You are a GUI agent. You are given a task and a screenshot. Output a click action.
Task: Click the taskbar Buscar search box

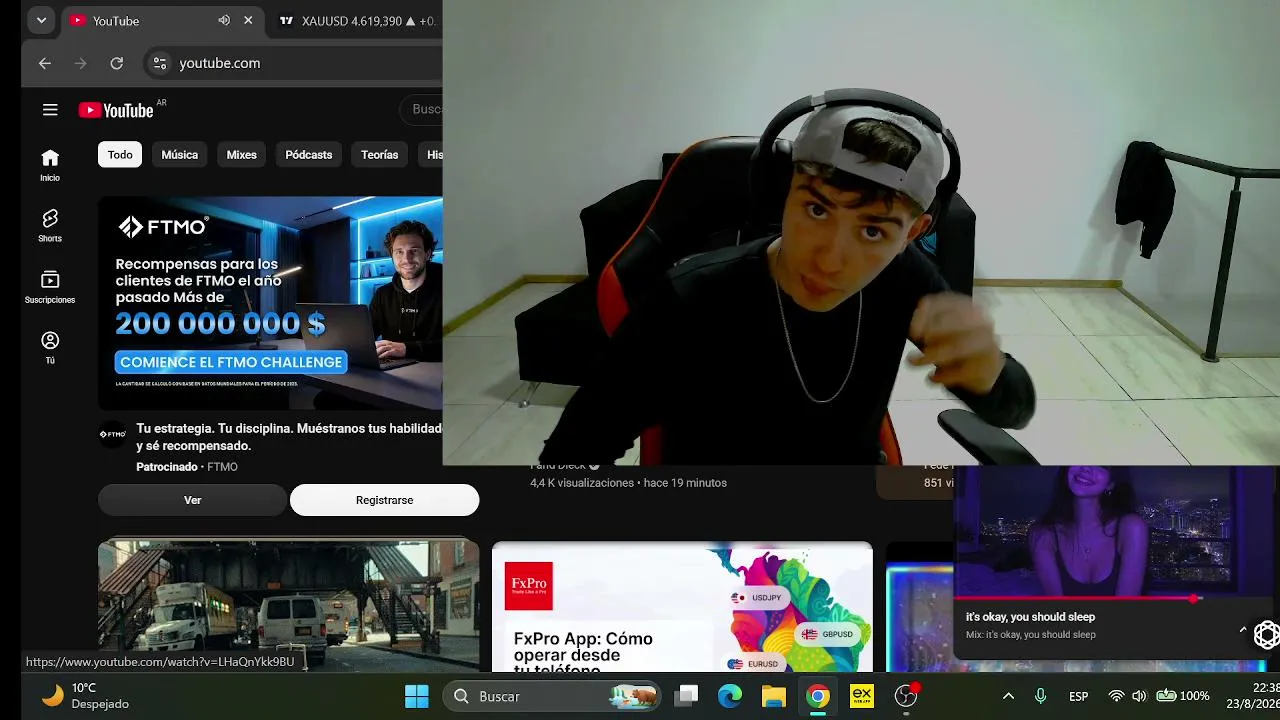coord(552,696)
